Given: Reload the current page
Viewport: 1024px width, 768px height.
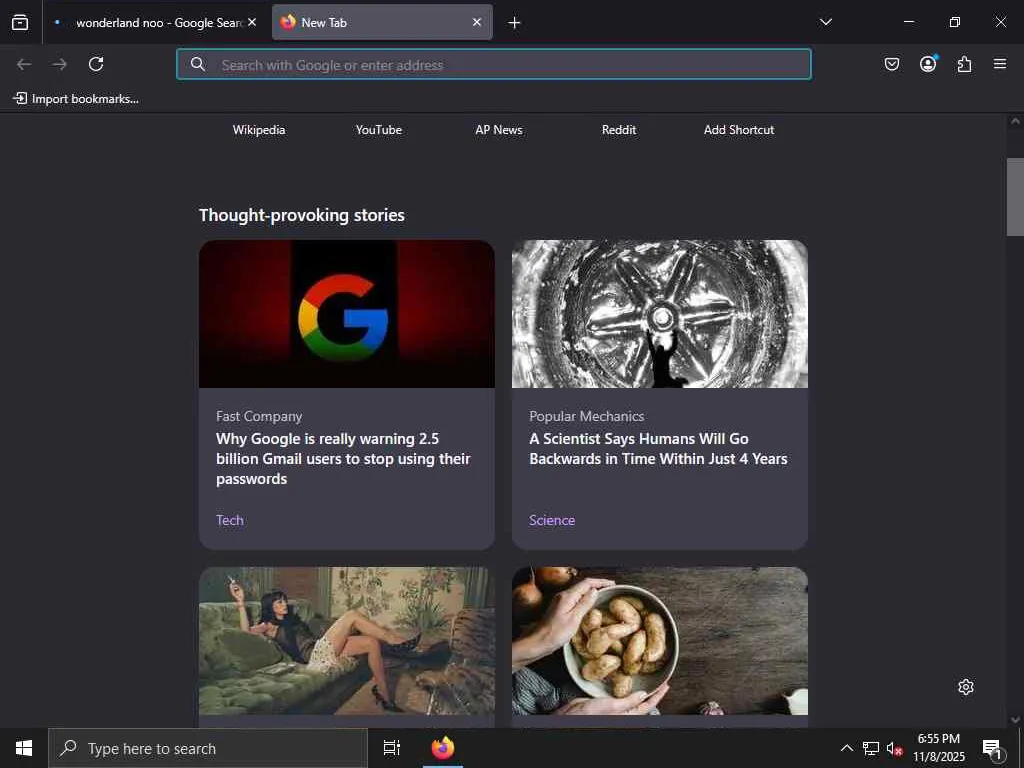Looking at the screenshot, I should [96, 64].
